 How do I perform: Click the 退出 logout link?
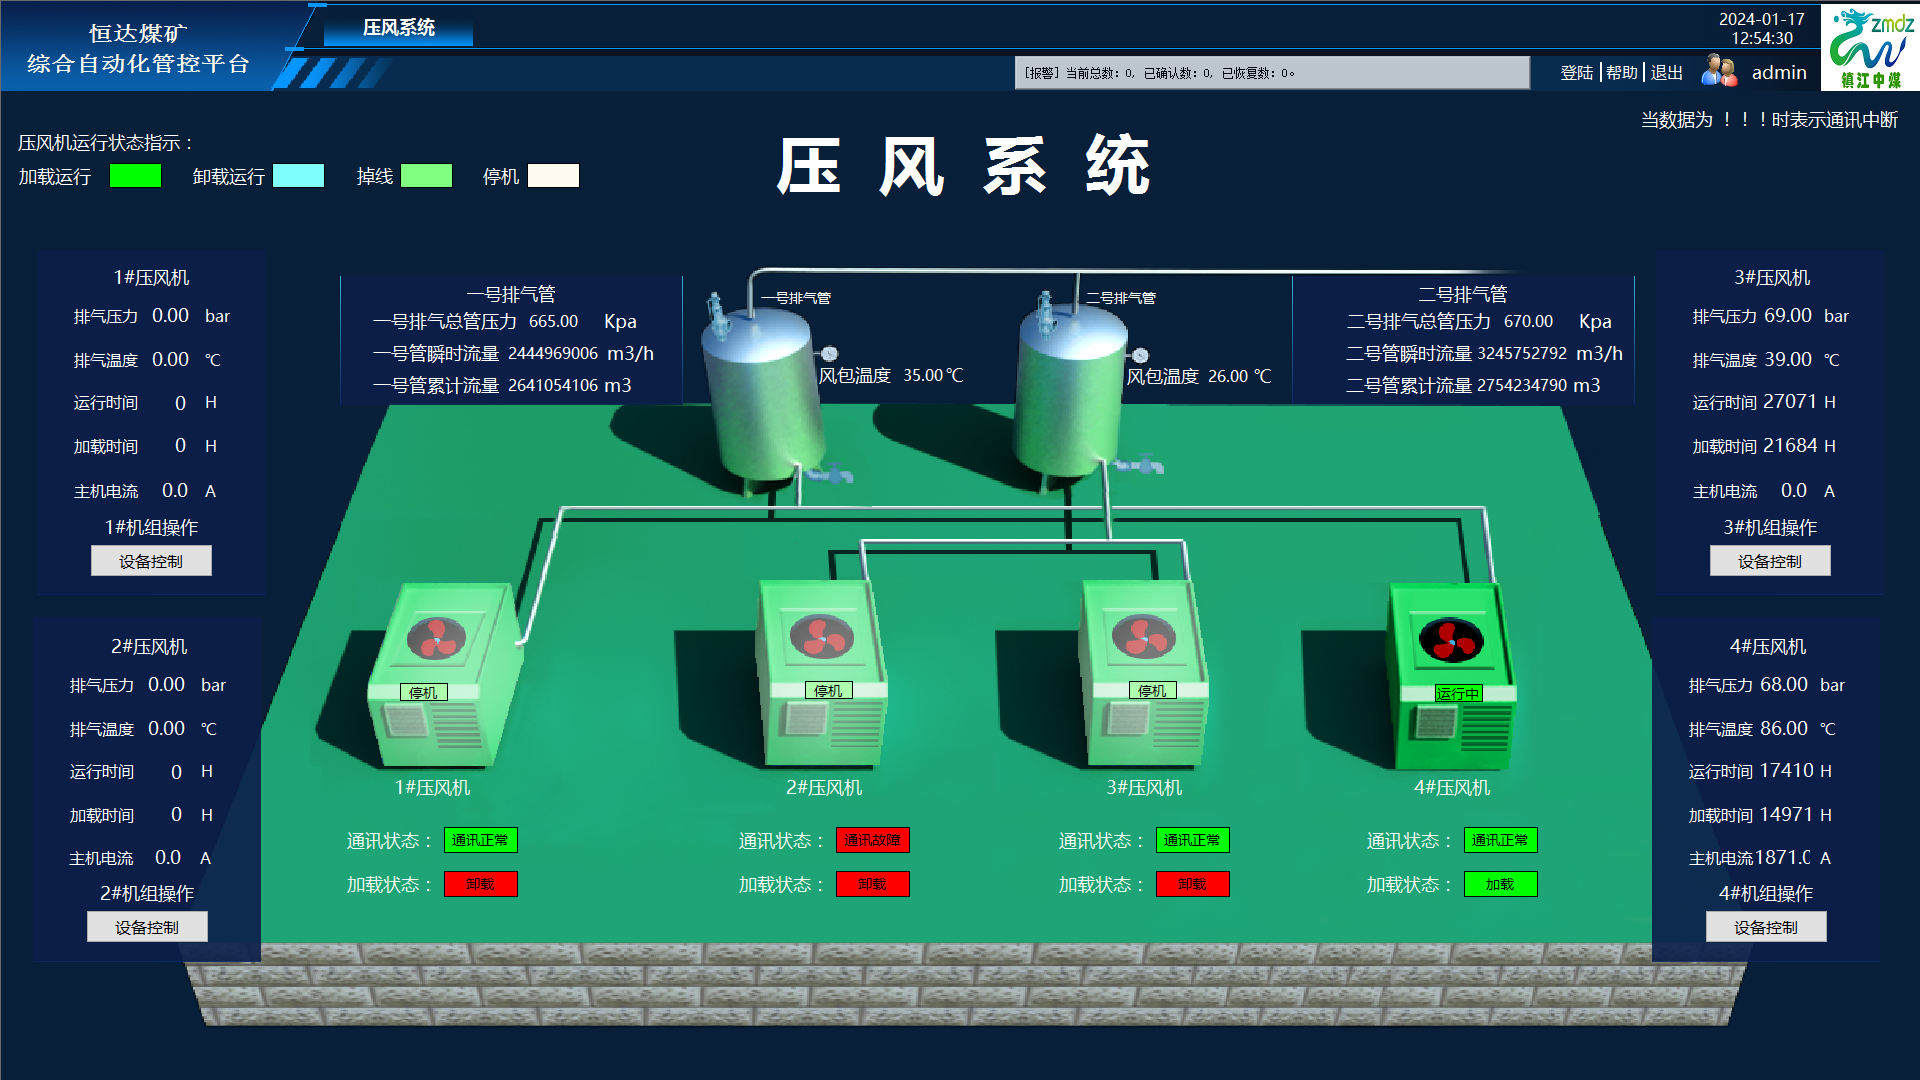pyautogui.click(x=1666, y=72)
